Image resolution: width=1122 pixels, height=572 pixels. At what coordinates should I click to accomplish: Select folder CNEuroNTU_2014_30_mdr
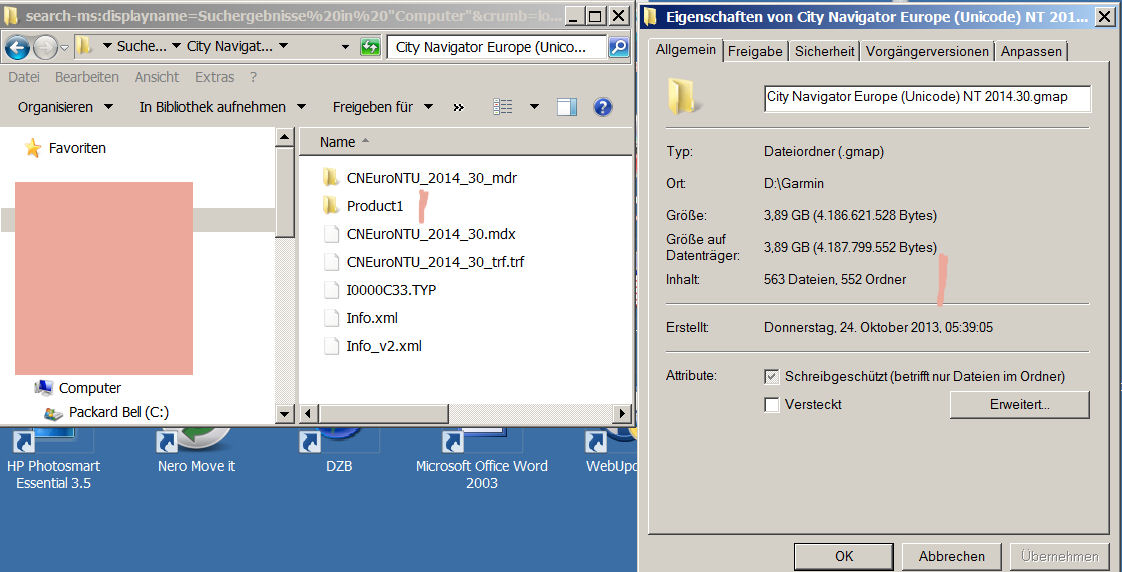pos(431,178)
